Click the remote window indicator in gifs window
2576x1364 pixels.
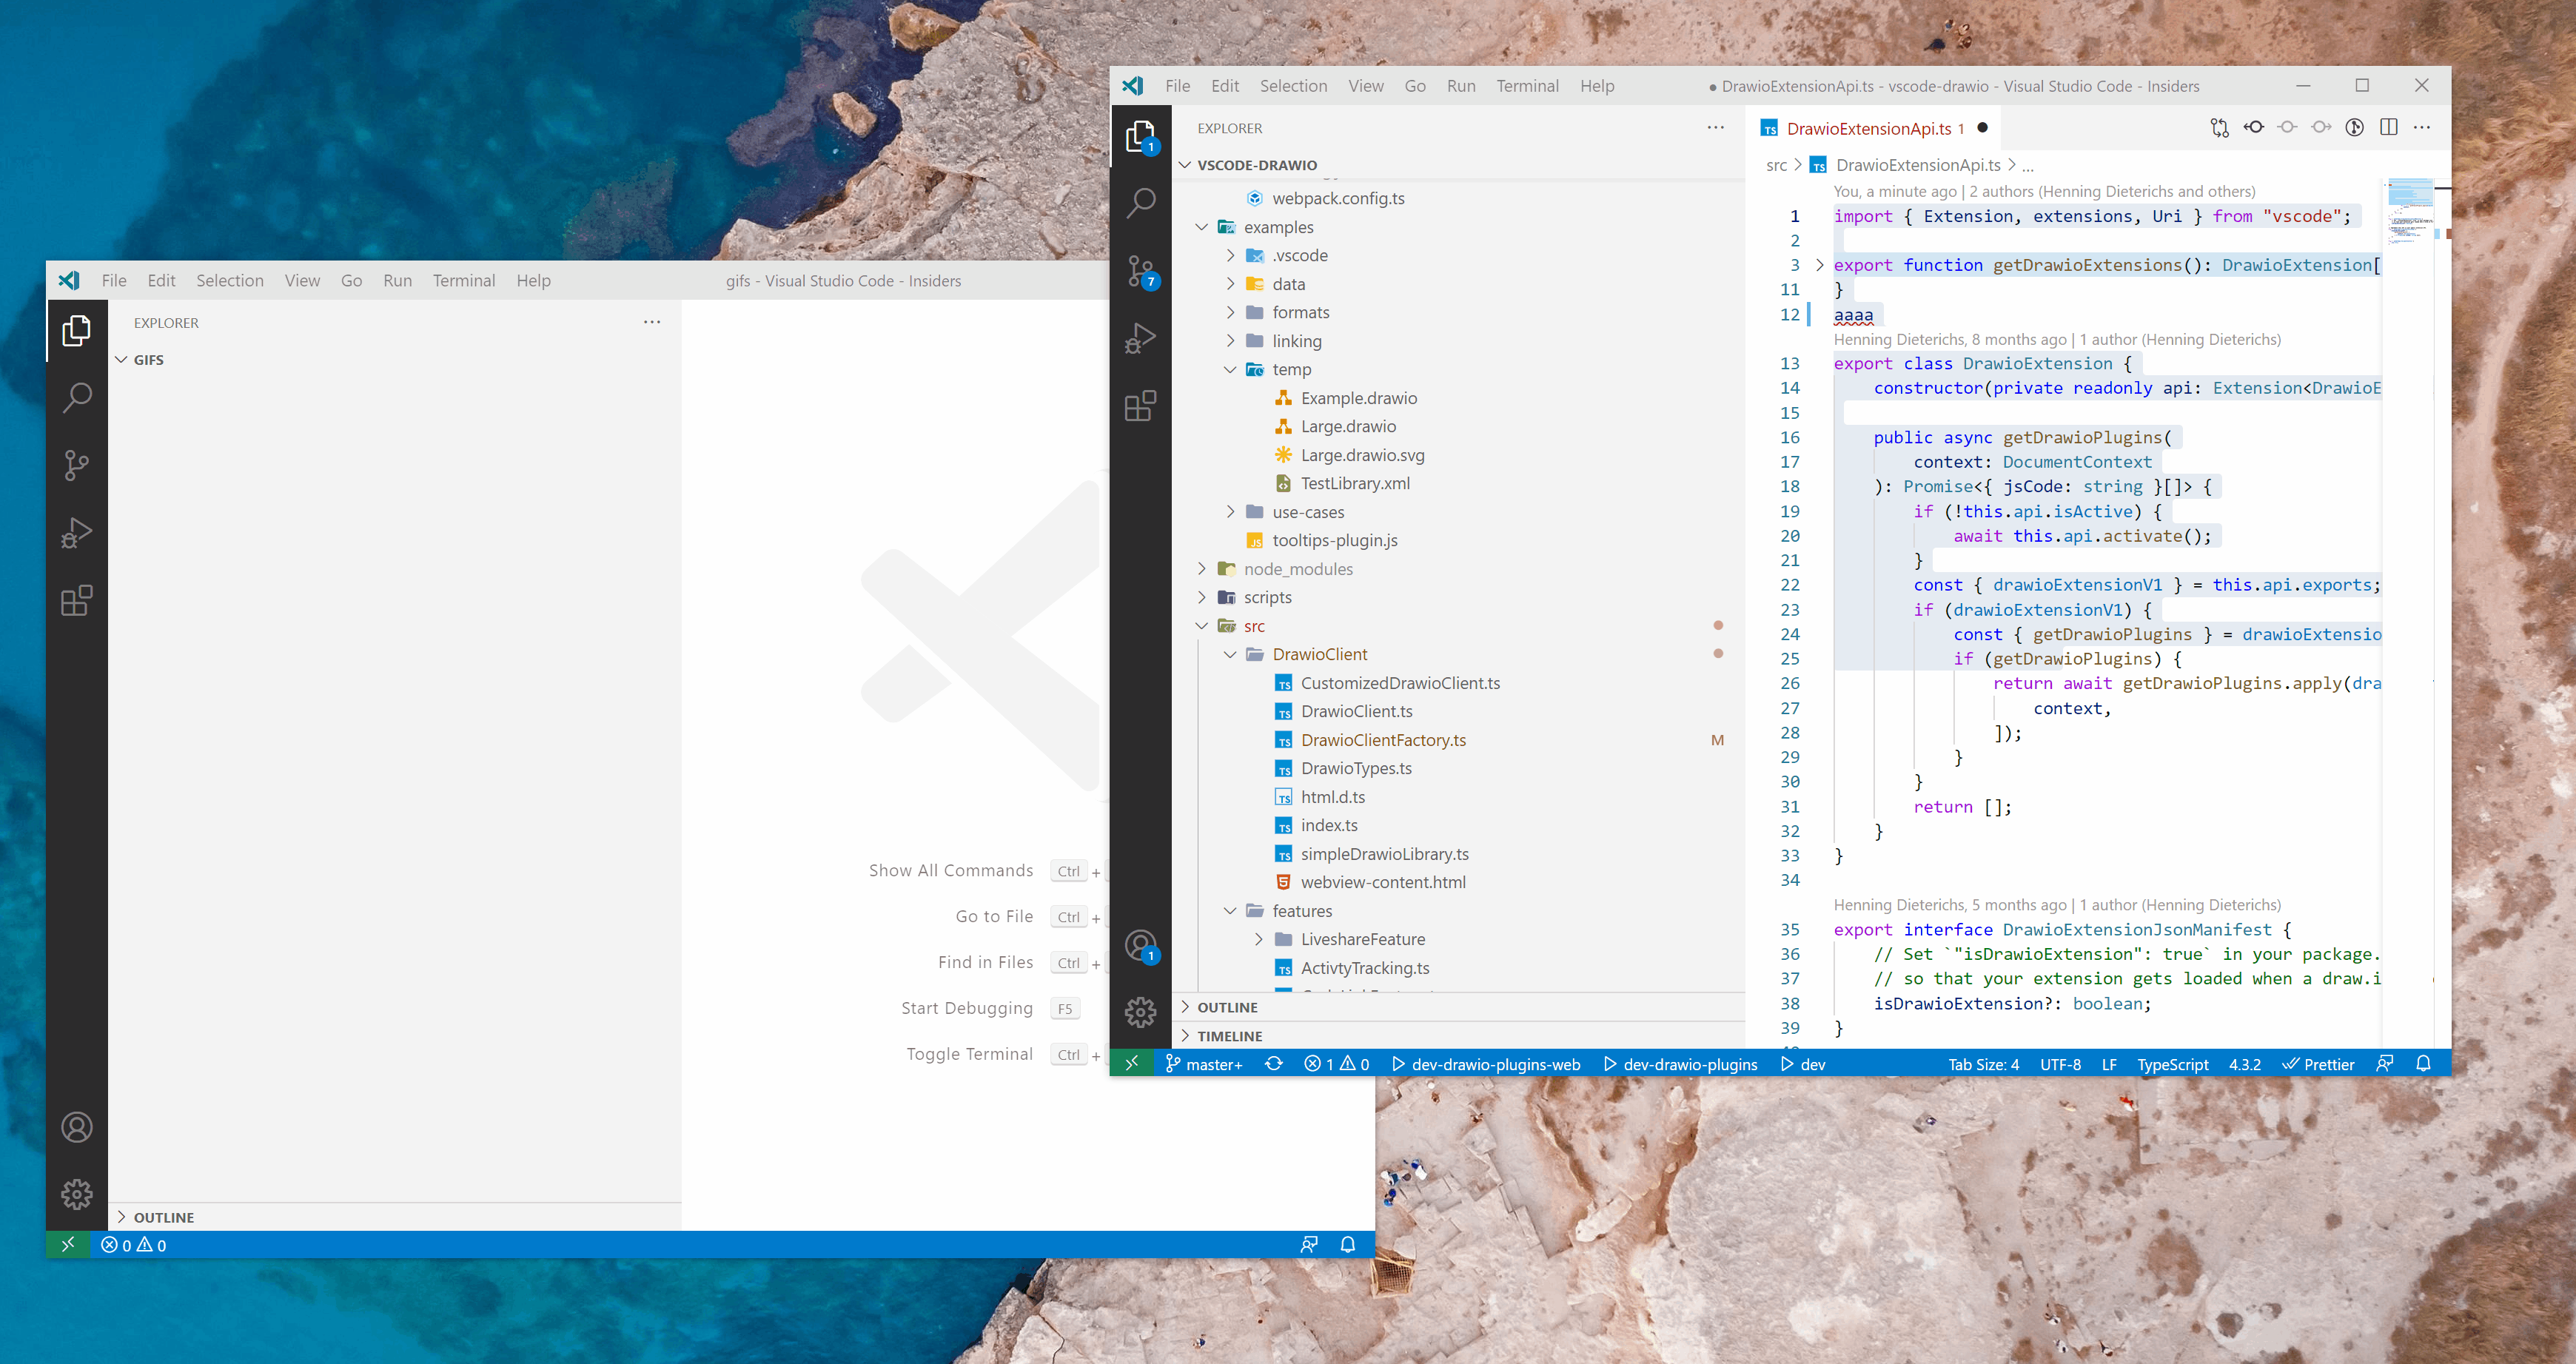pos(68,1244)
